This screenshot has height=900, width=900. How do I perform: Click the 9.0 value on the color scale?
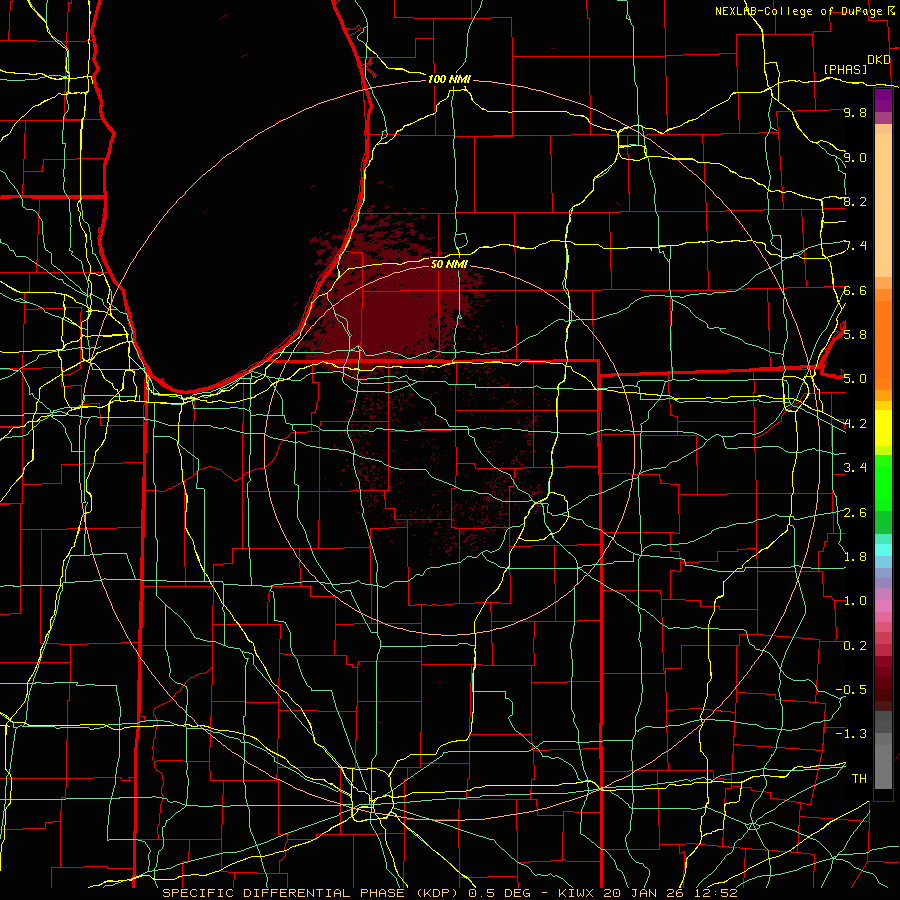pos(855,157)
